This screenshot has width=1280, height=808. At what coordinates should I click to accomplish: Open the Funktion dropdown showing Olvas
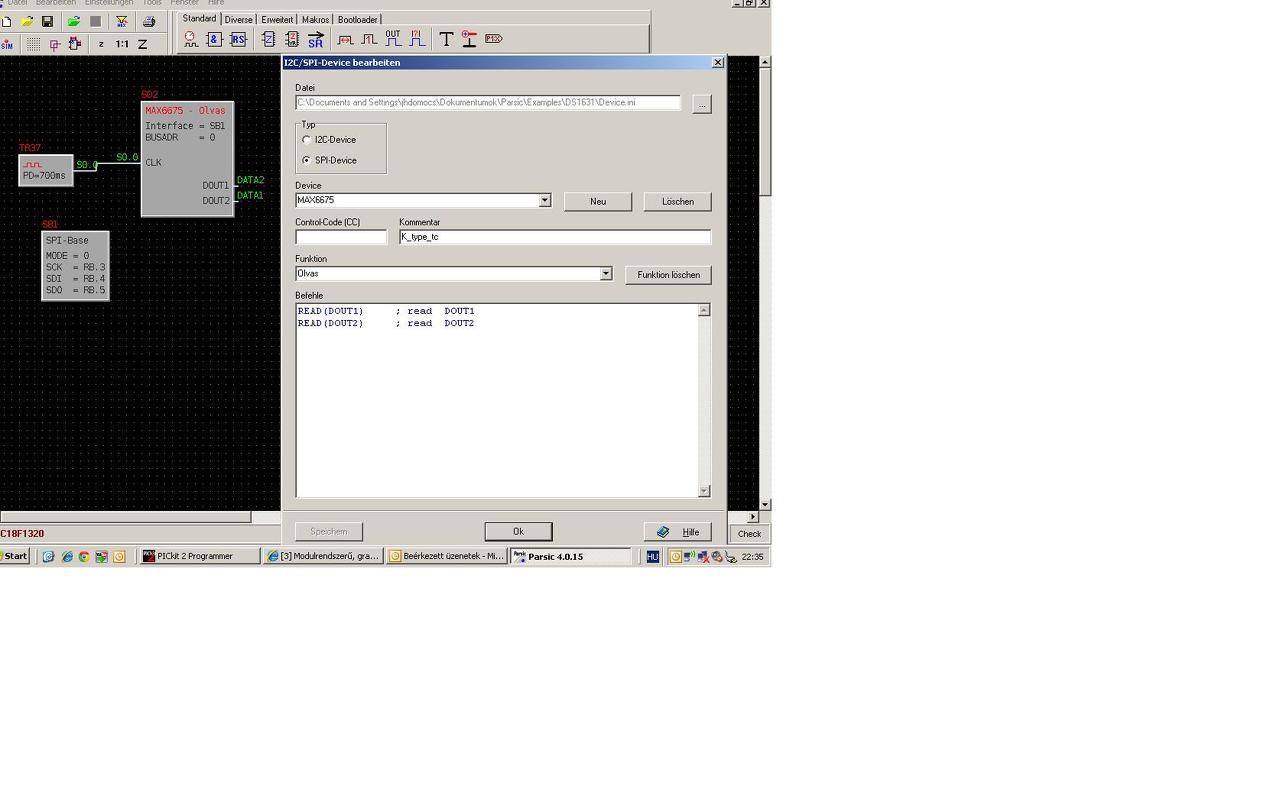[606, 274]
